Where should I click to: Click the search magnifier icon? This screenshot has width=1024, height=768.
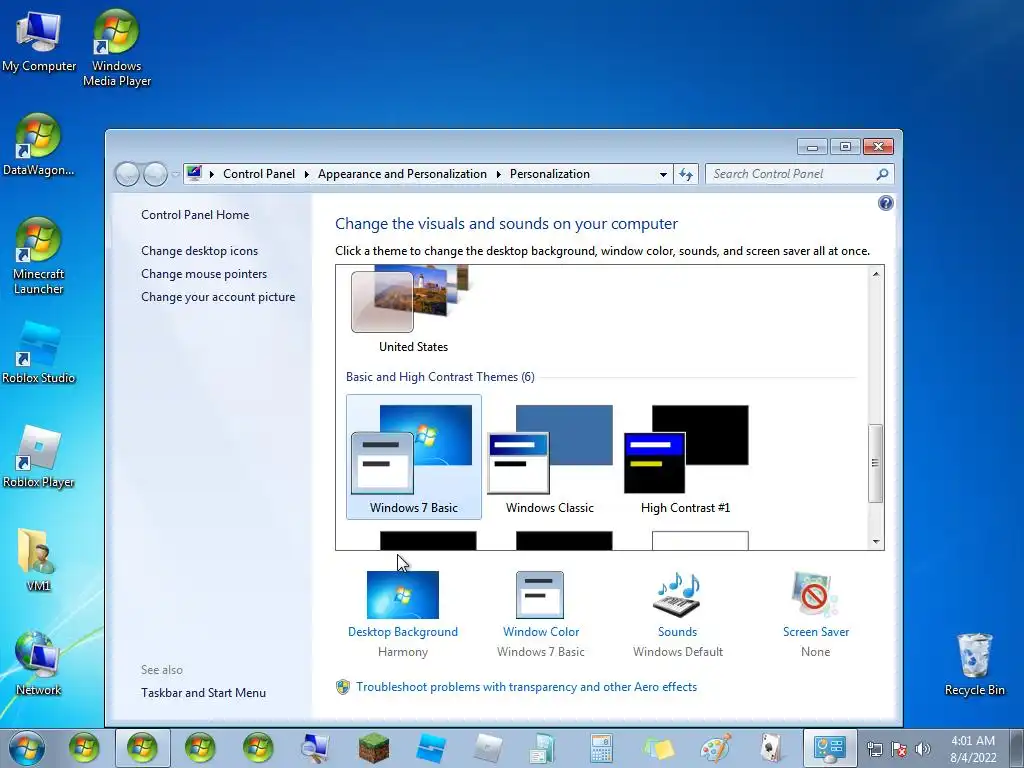pyautogui.click(x=882, y=174)
